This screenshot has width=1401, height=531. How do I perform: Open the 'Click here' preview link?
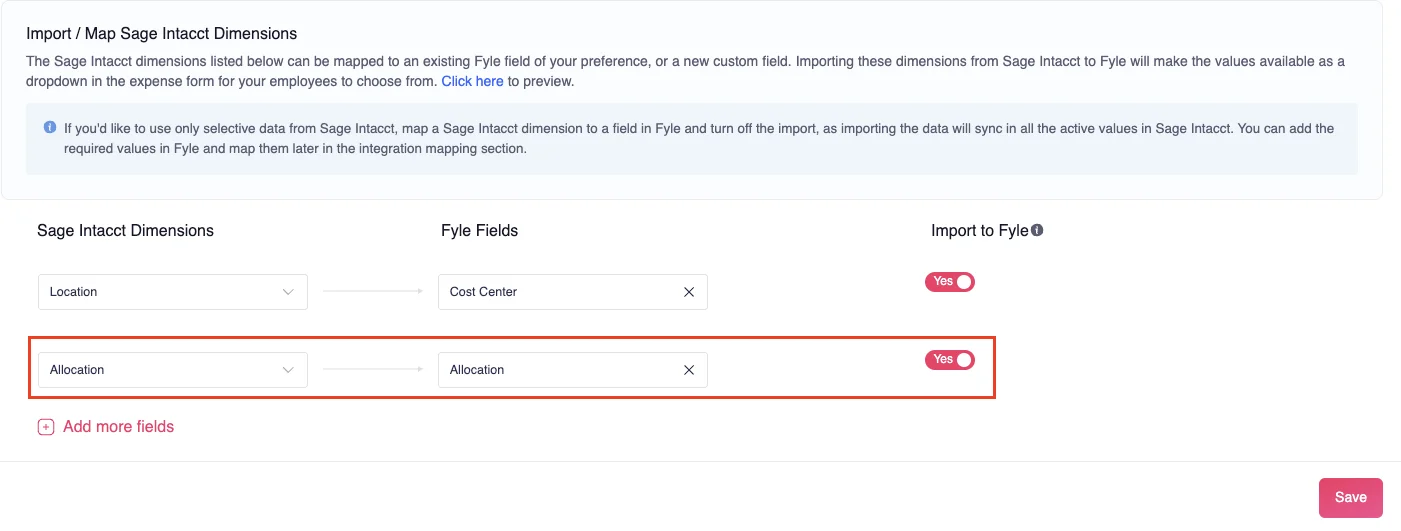click(472, 81)
